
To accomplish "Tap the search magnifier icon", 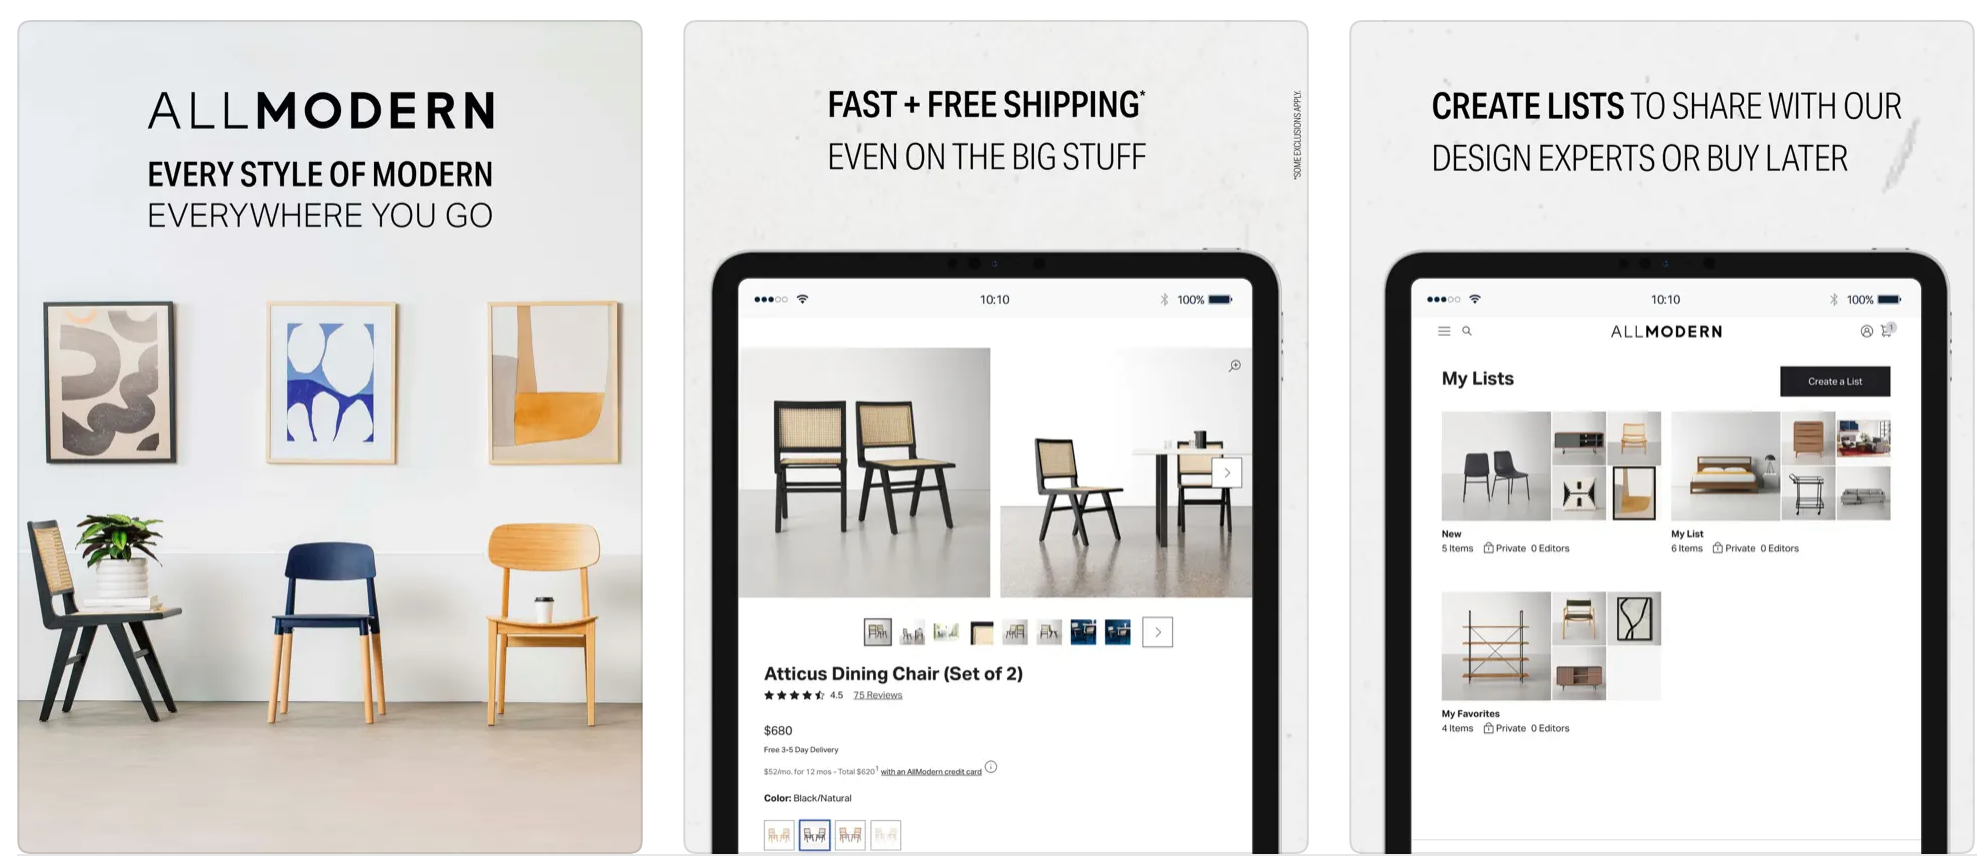I will [1467, 331].
